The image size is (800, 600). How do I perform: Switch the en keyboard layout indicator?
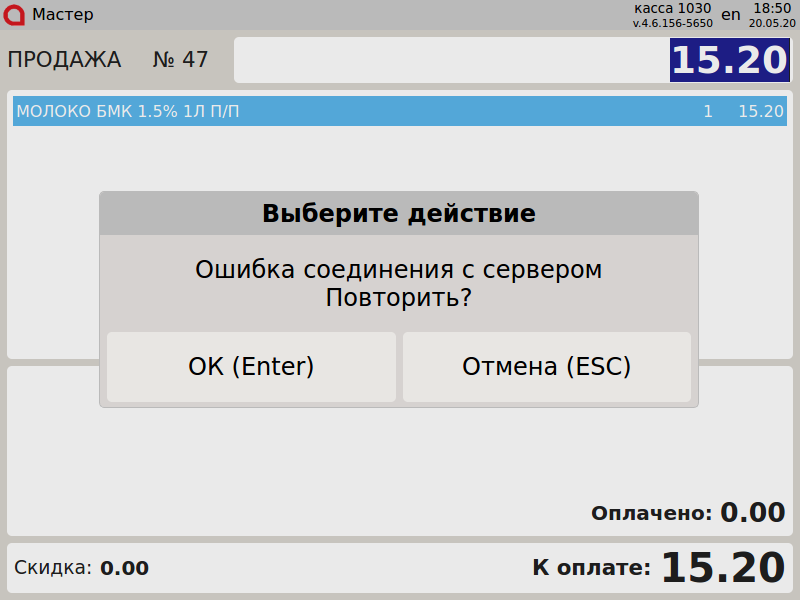pos(731,15)
